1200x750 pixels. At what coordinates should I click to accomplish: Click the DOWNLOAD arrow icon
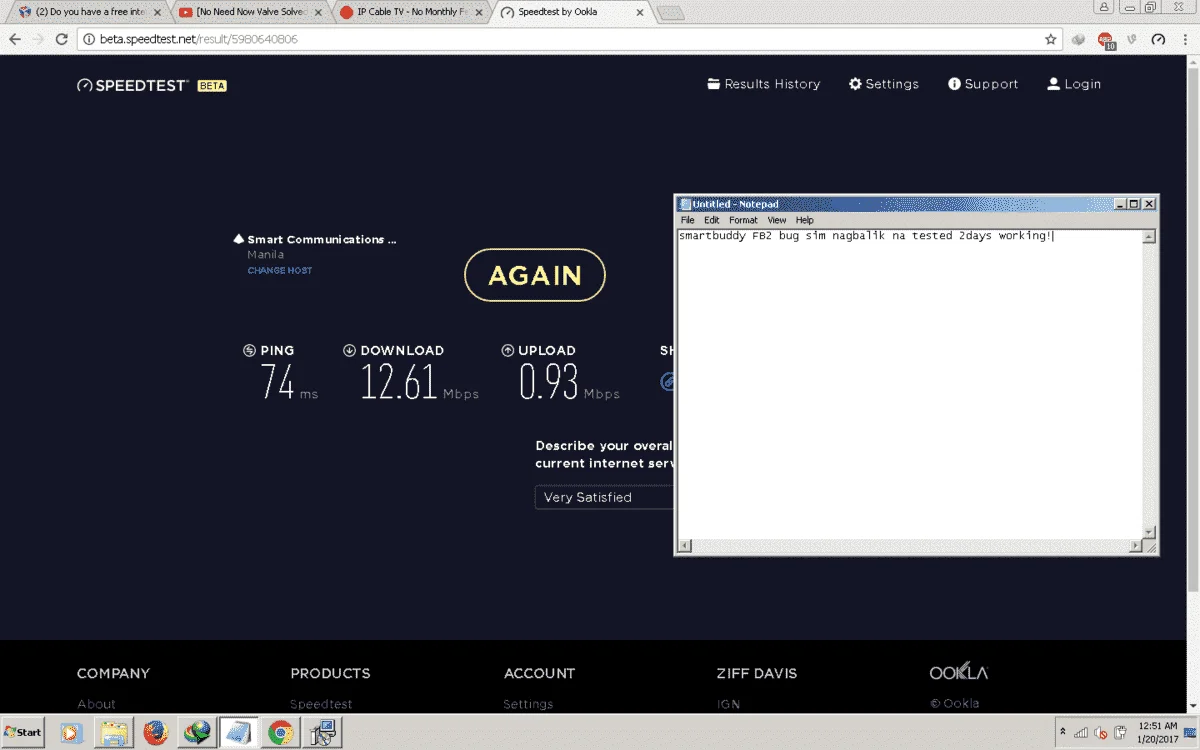point(349,350)
